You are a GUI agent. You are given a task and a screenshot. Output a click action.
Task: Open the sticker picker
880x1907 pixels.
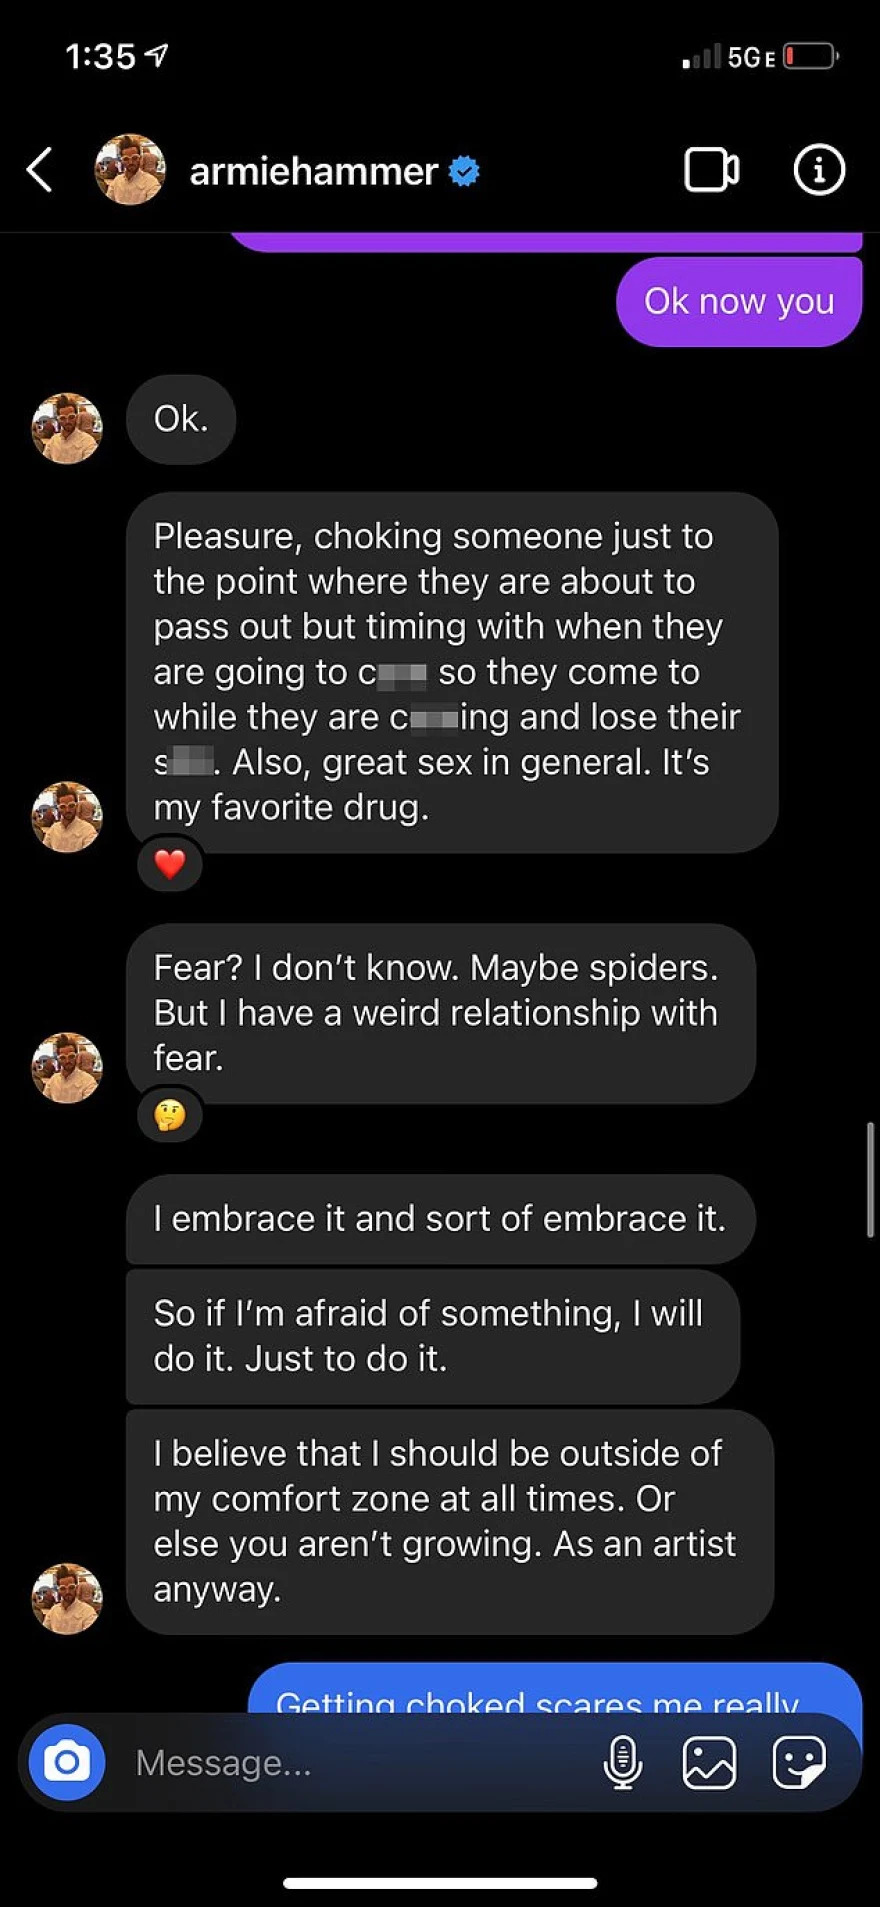pyautogui.click(x=798, y=1762)
